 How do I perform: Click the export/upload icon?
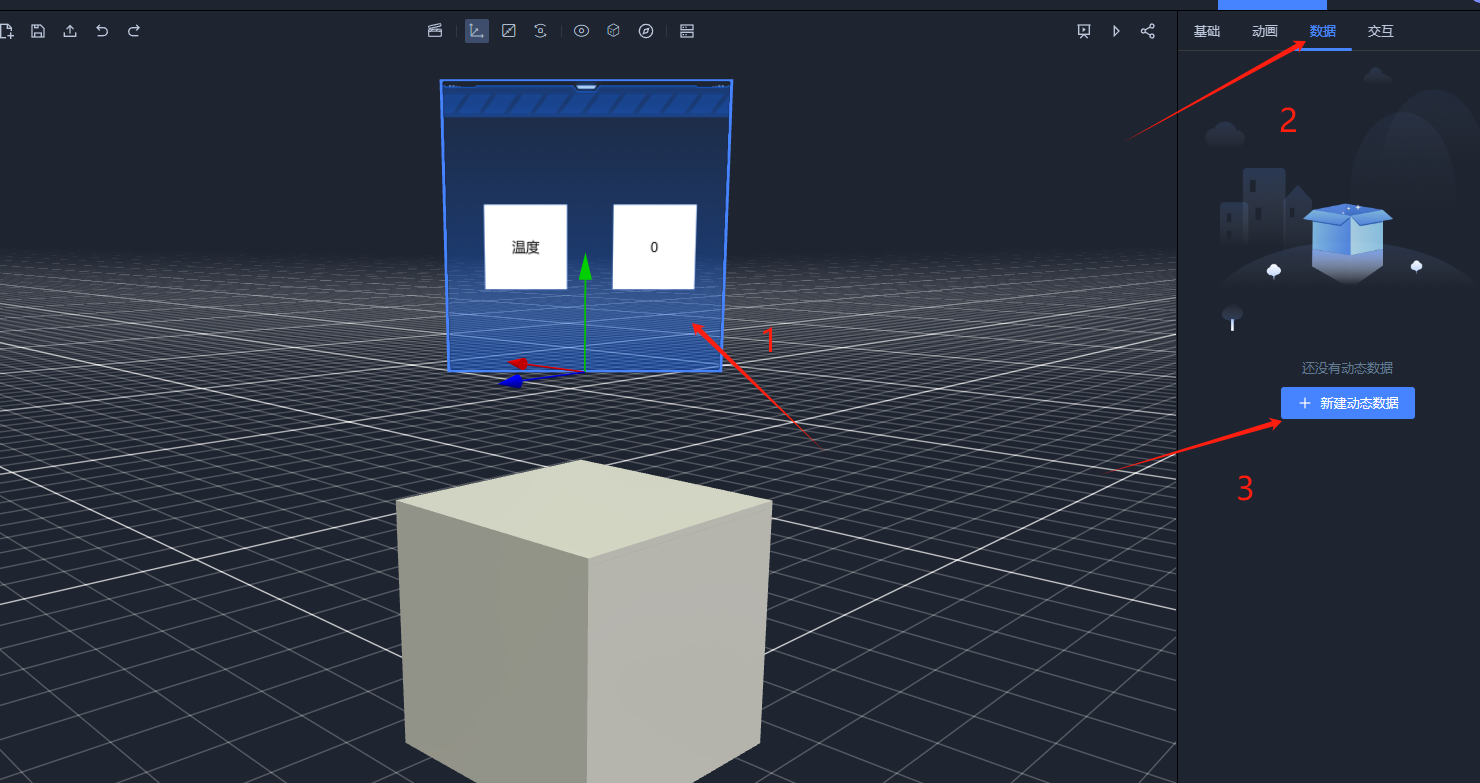(x=70, y=31)
